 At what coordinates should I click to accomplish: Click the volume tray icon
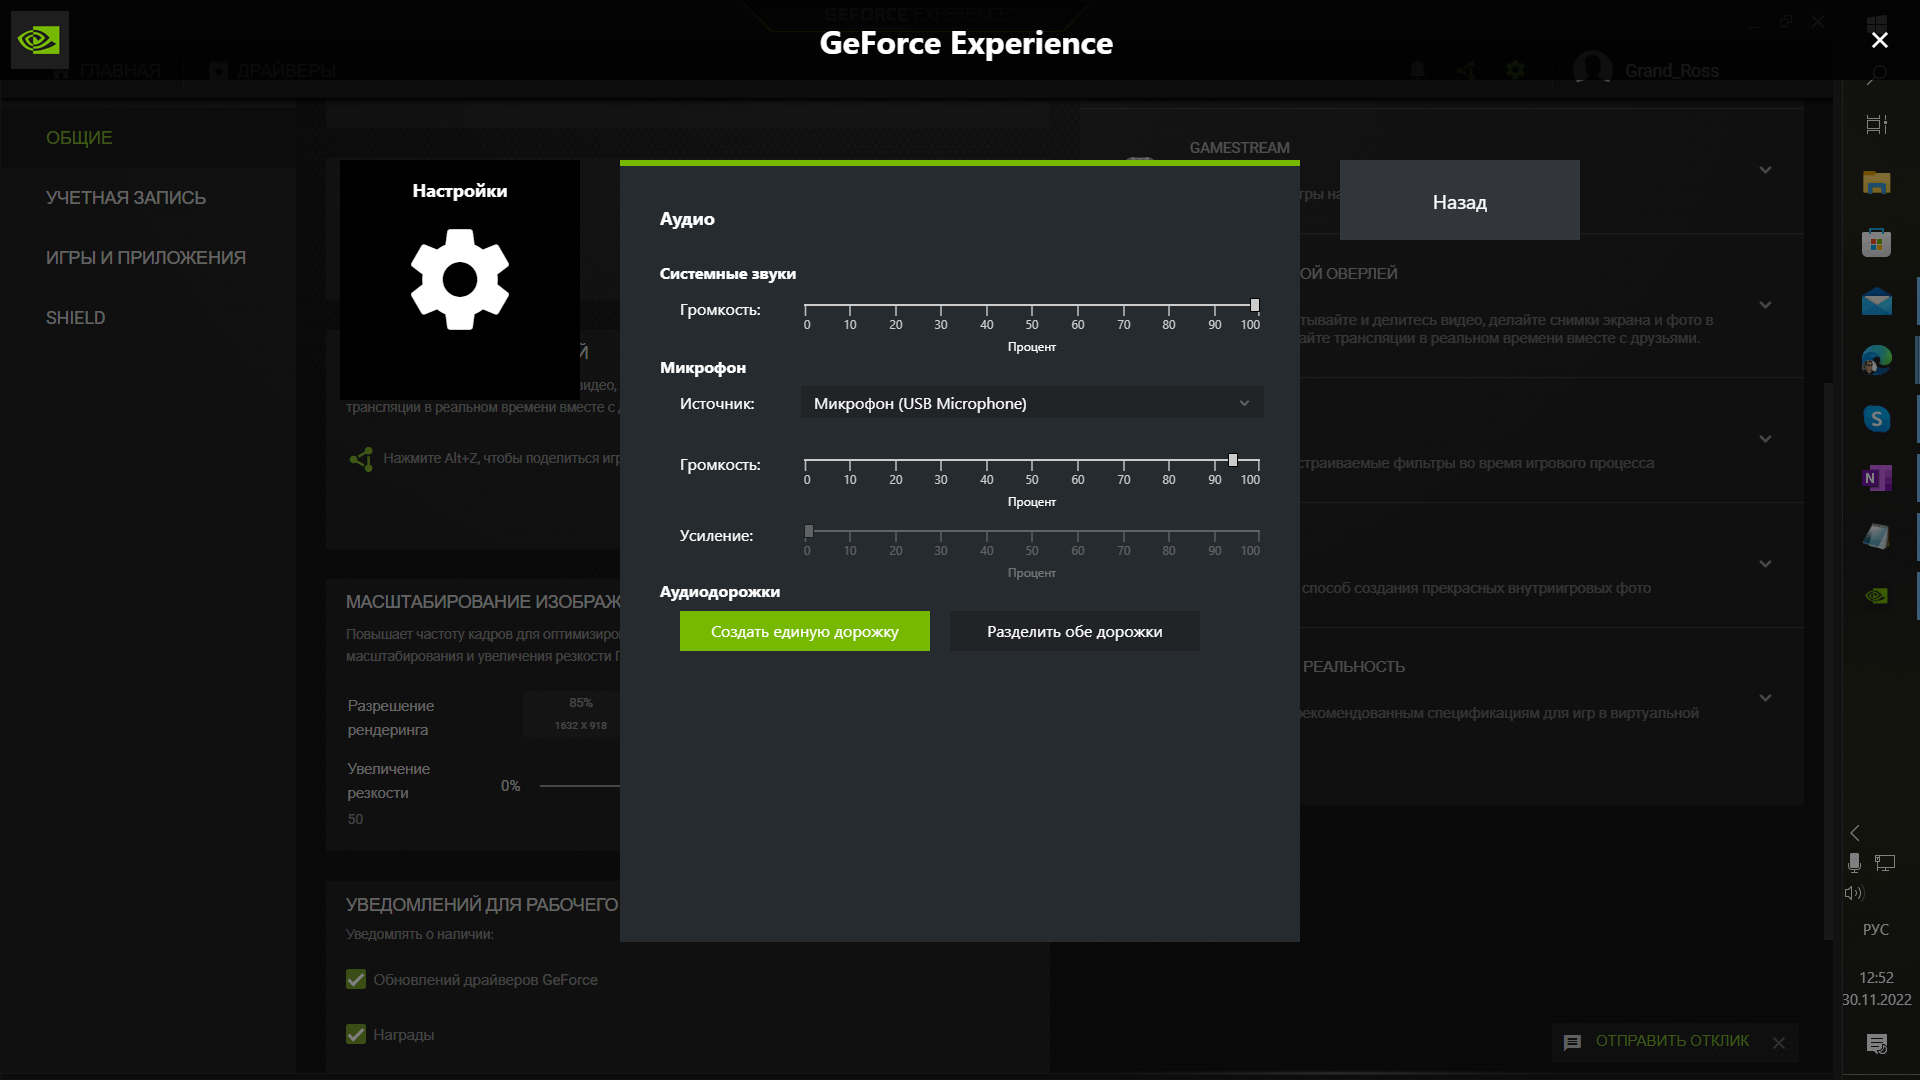[x=1854, y=893]
